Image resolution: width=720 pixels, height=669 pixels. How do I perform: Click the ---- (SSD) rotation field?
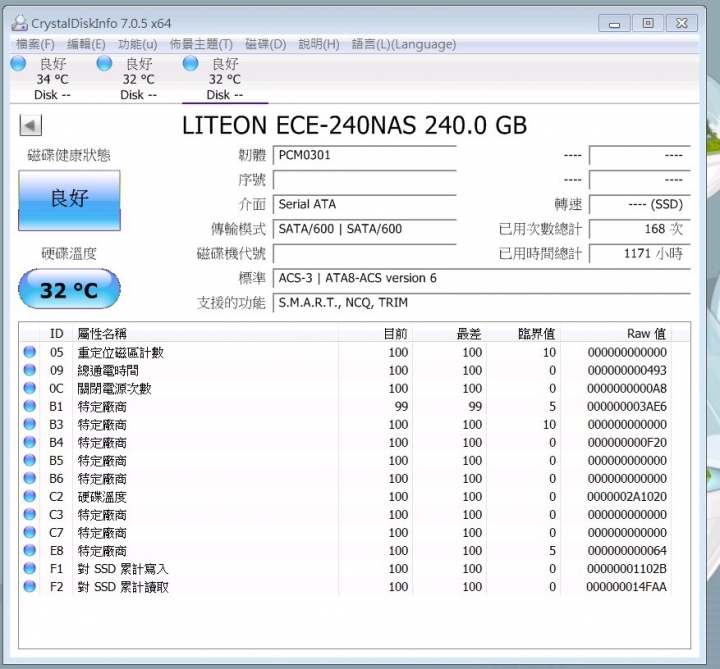coord(640,204)
